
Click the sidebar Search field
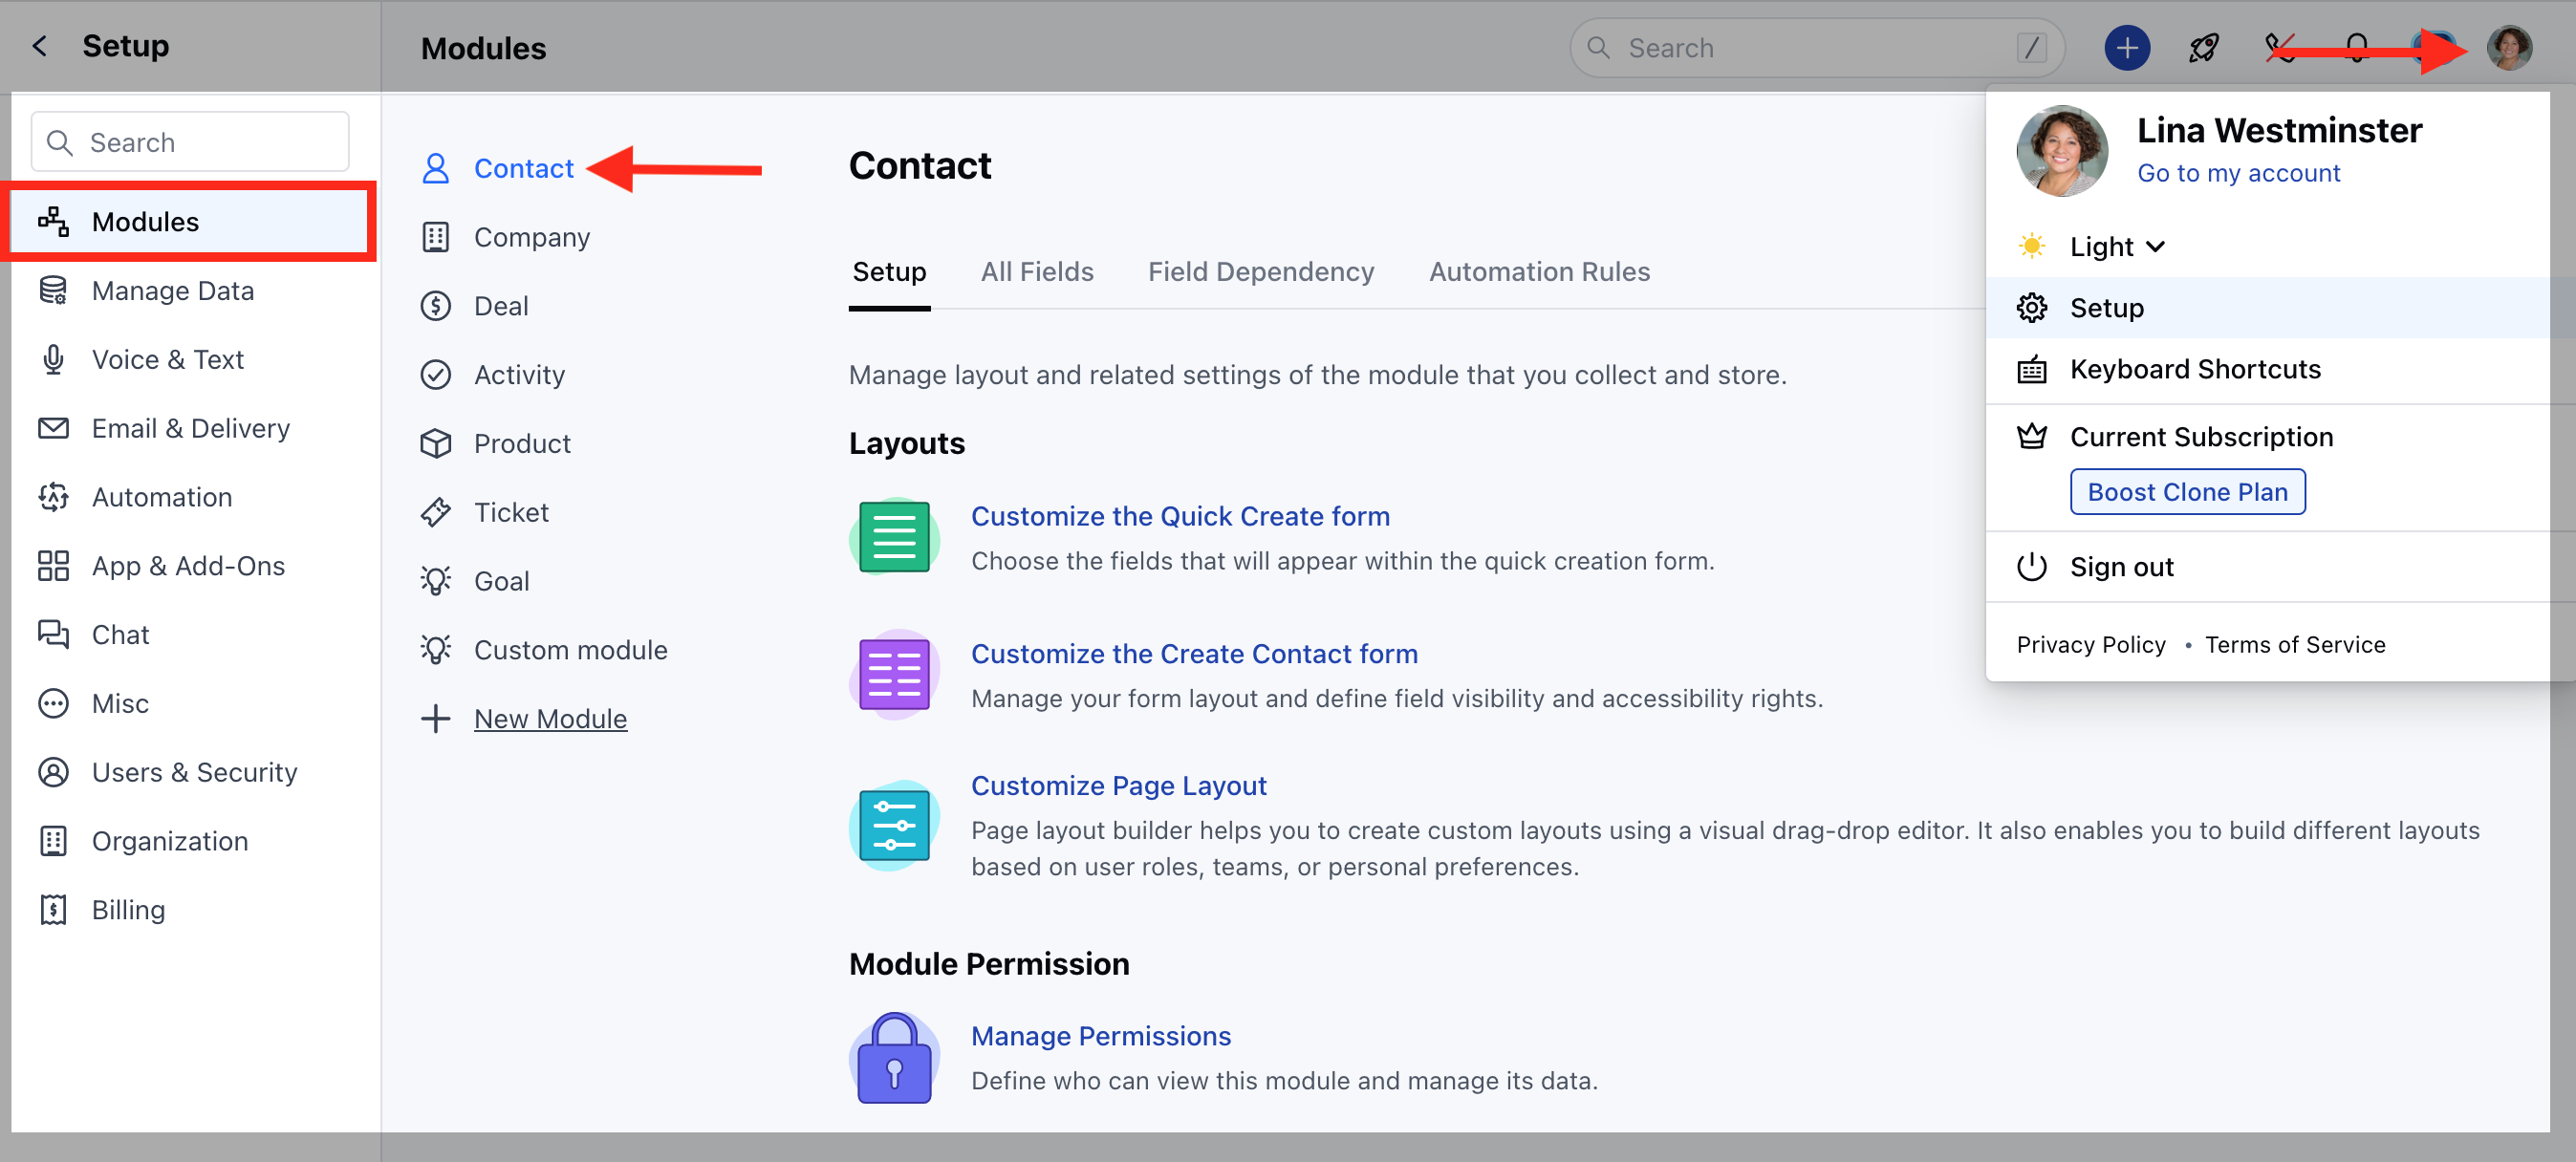click(190, 142)
